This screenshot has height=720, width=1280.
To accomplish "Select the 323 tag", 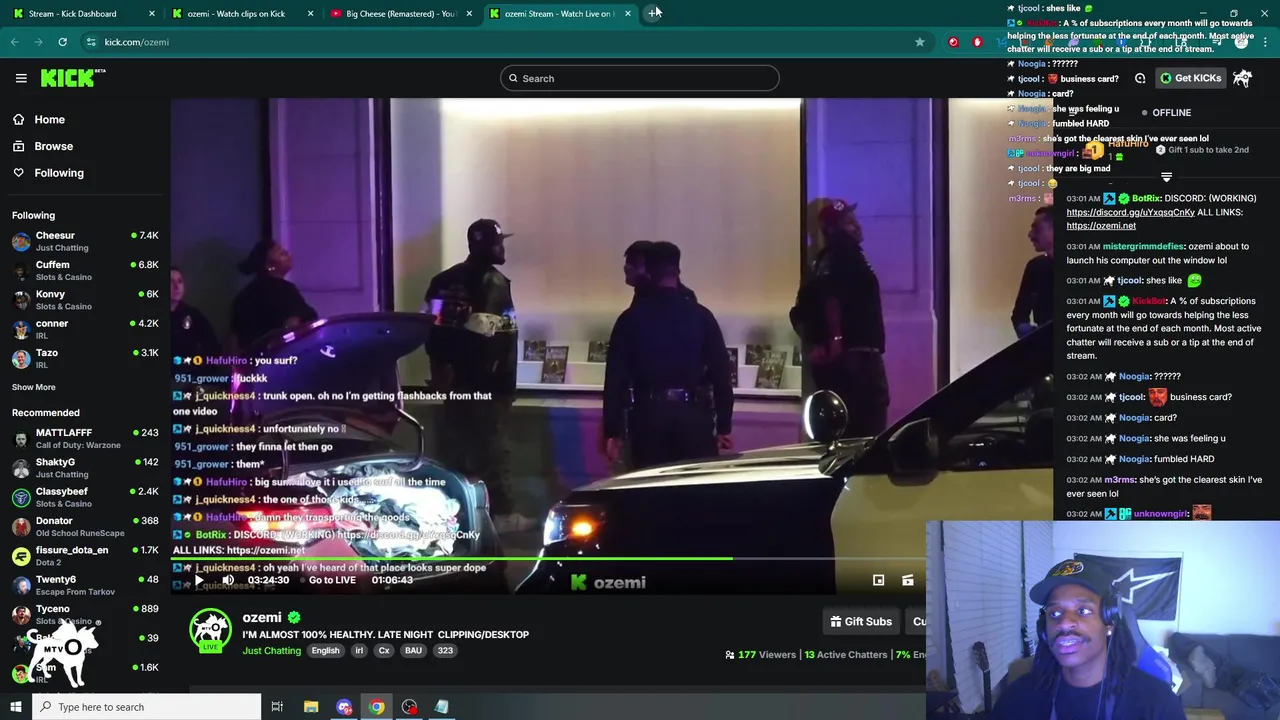I will 445,651.
